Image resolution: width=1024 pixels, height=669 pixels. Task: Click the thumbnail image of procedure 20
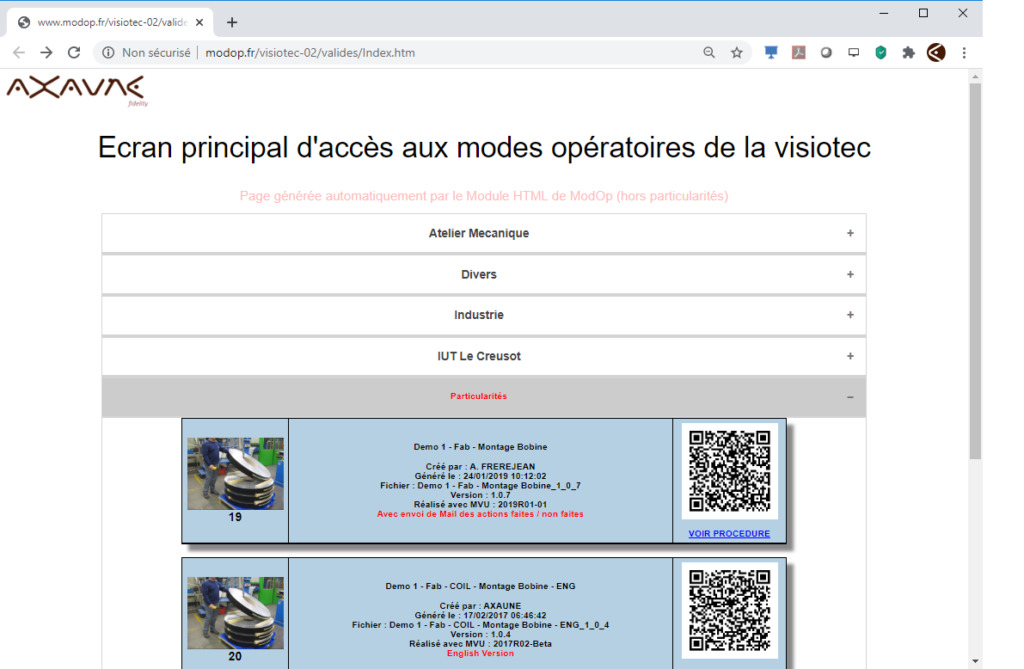click(235, 613)
